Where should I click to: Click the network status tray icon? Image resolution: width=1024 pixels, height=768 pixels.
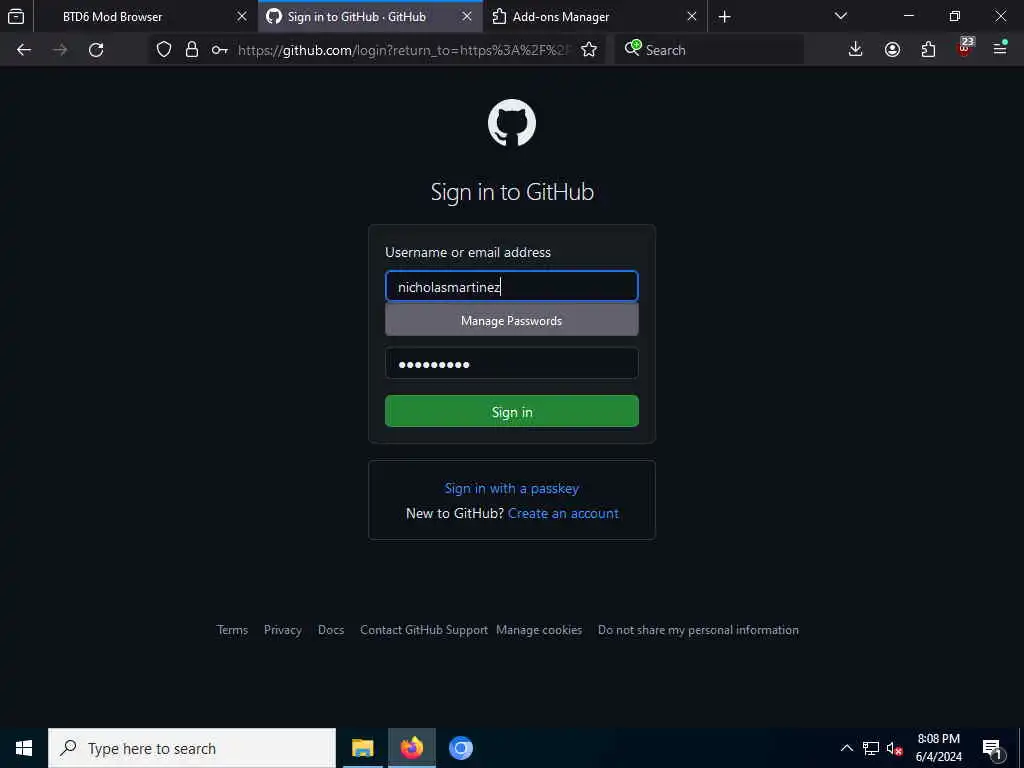click(871, 748)
